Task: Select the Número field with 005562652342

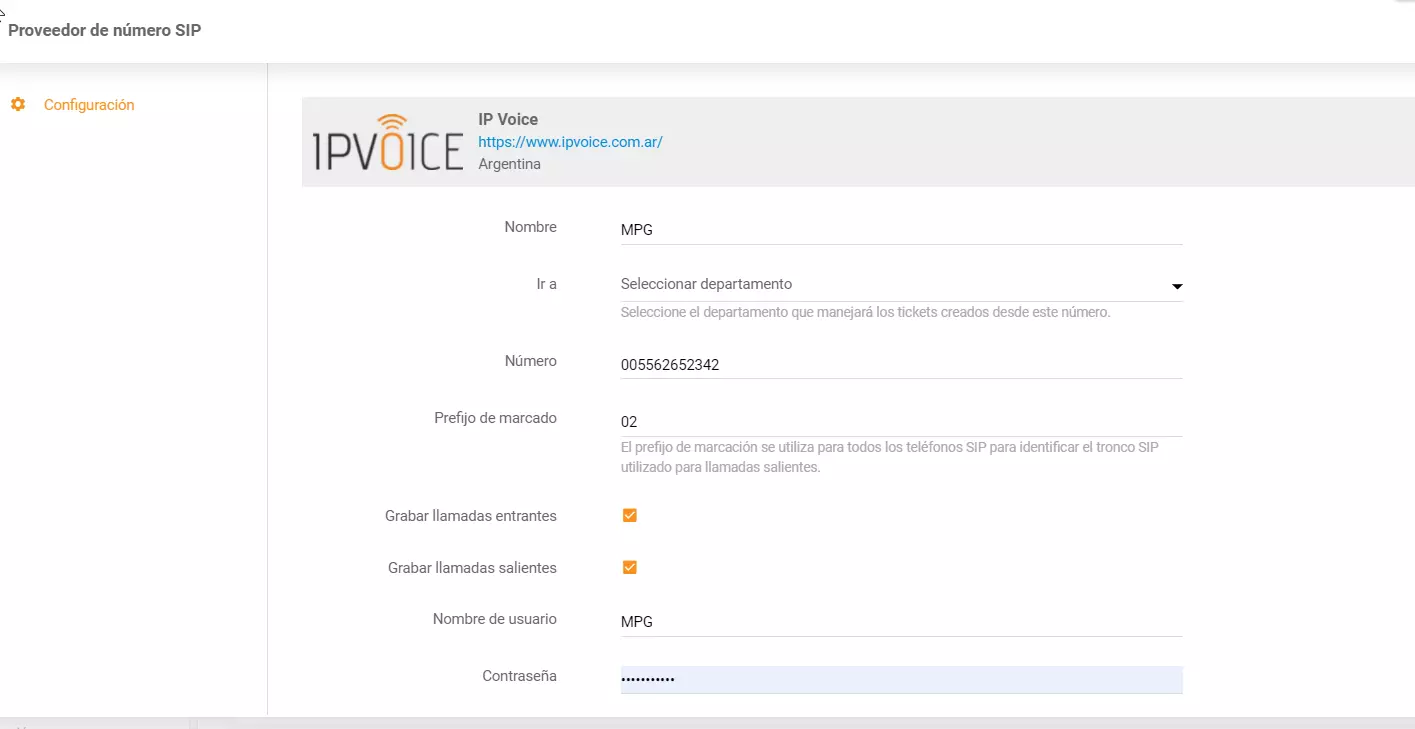Action: [x=900, y=364]
